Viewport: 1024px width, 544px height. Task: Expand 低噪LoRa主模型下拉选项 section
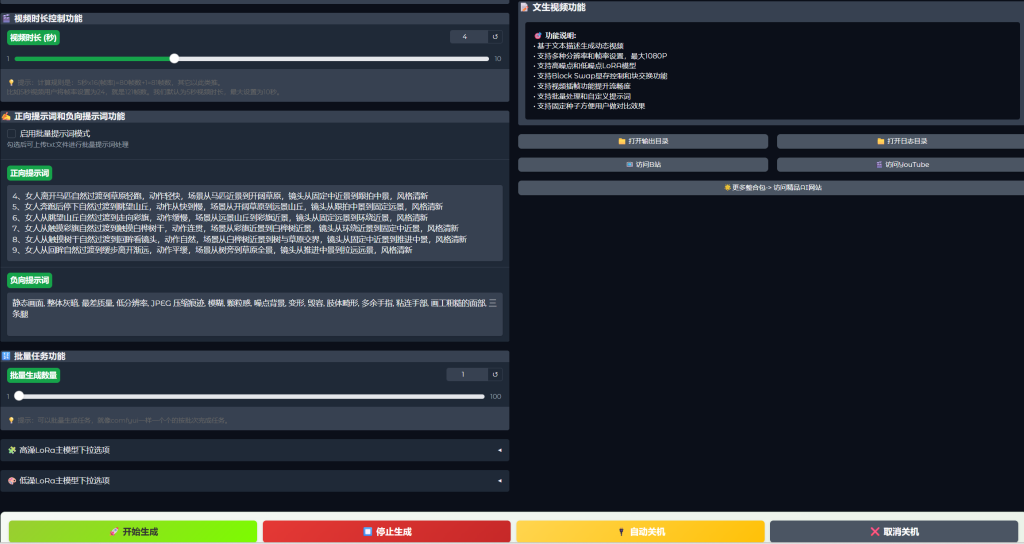255,481
